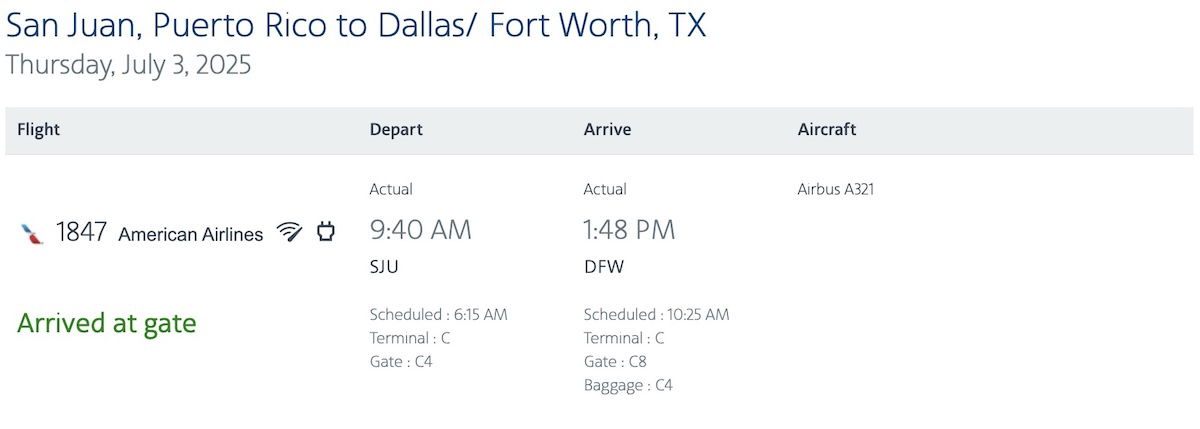Click the American Airlines carrier name
The image size is (1200, 429).
pyautogui.click(x=191, y=234)
